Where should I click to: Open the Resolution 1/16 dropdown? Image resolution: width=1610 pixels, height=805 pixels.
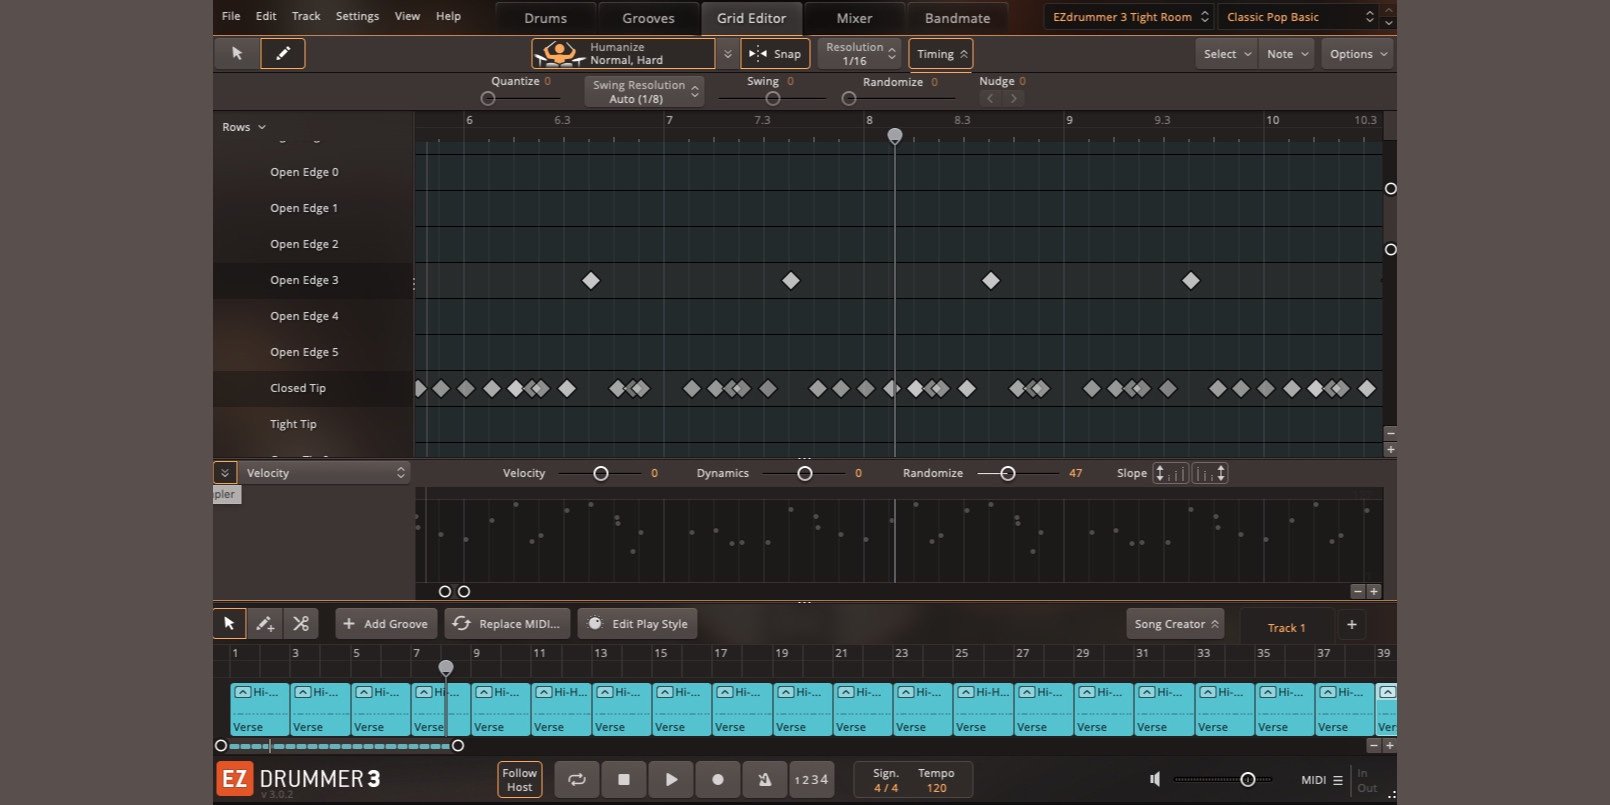[860, 54]
